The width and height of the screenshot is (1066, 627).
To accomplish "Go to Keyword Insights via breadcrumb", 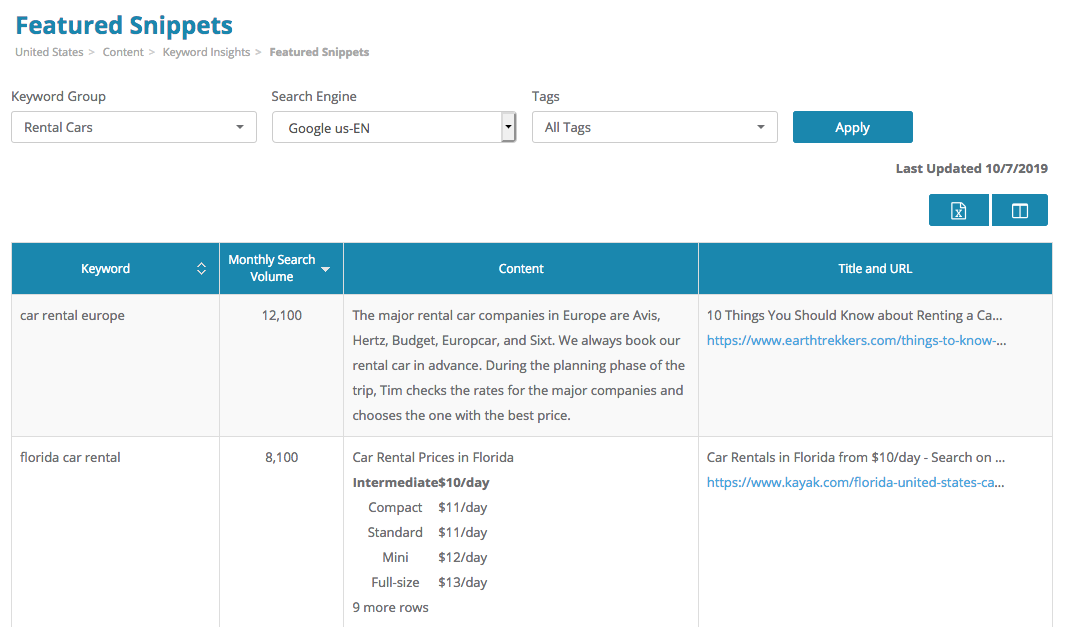I will 206,52.
